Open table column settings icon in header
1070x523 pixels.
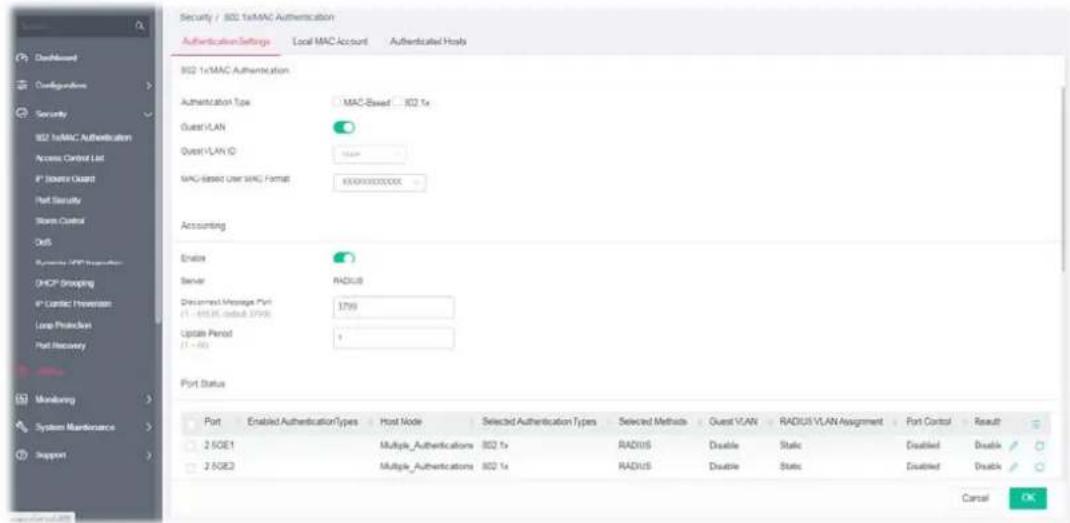point(1035,423)
